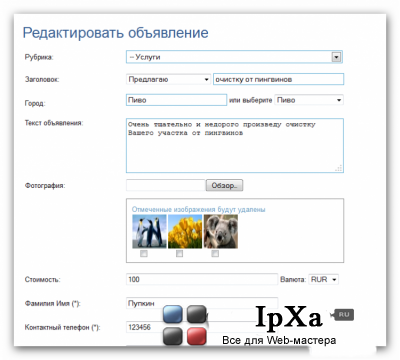Click the Рубрика label
The width and height of the screenshot is (400, 360).
click(39, 57)
